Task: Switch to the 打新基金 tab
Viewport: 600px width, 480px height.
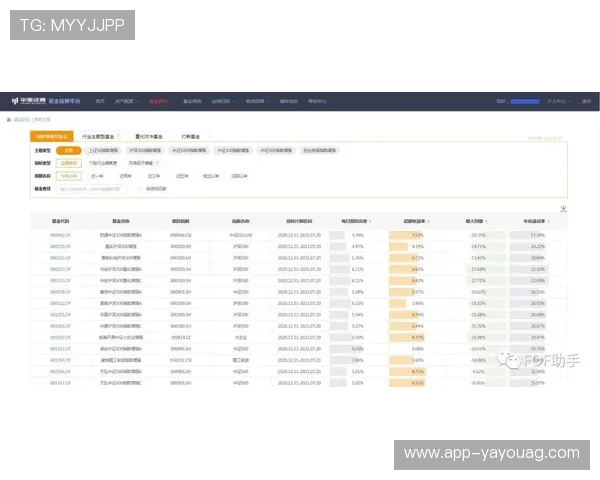Action: [191, 136]
